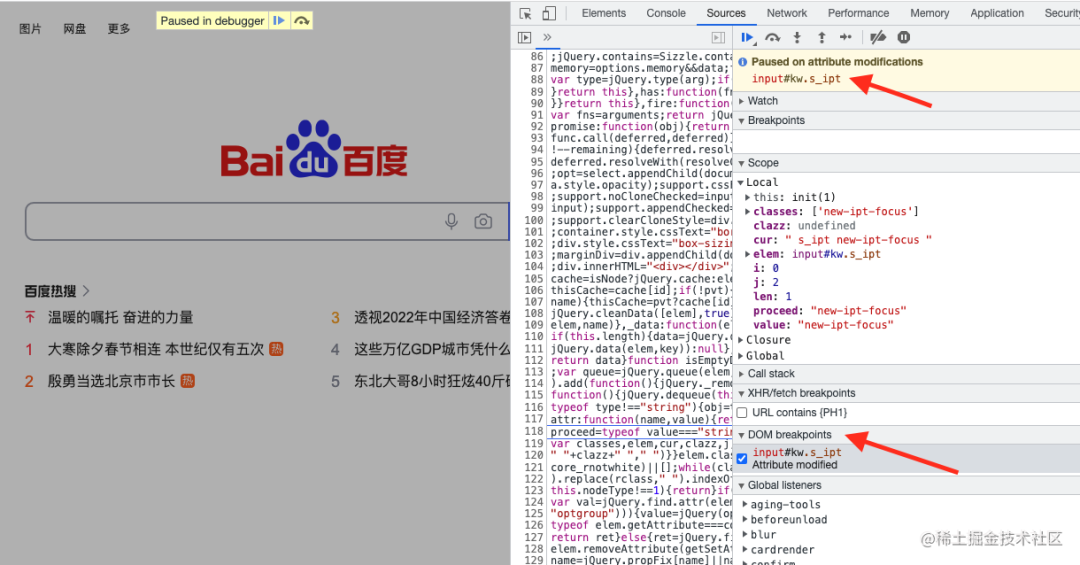
Task: Step out of current function icon
Action: [x=822, y=37]
